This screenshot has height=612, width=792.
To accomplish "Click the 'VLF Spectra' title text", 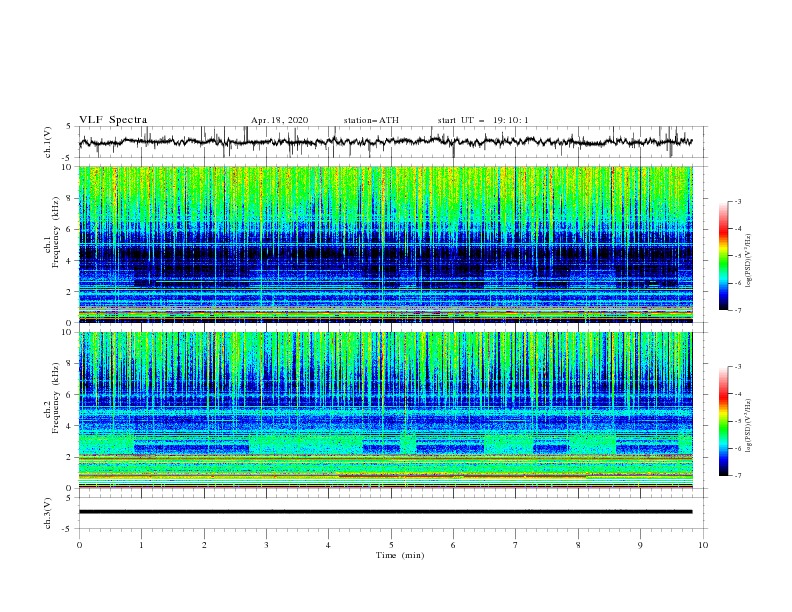I will coord(113,120).
